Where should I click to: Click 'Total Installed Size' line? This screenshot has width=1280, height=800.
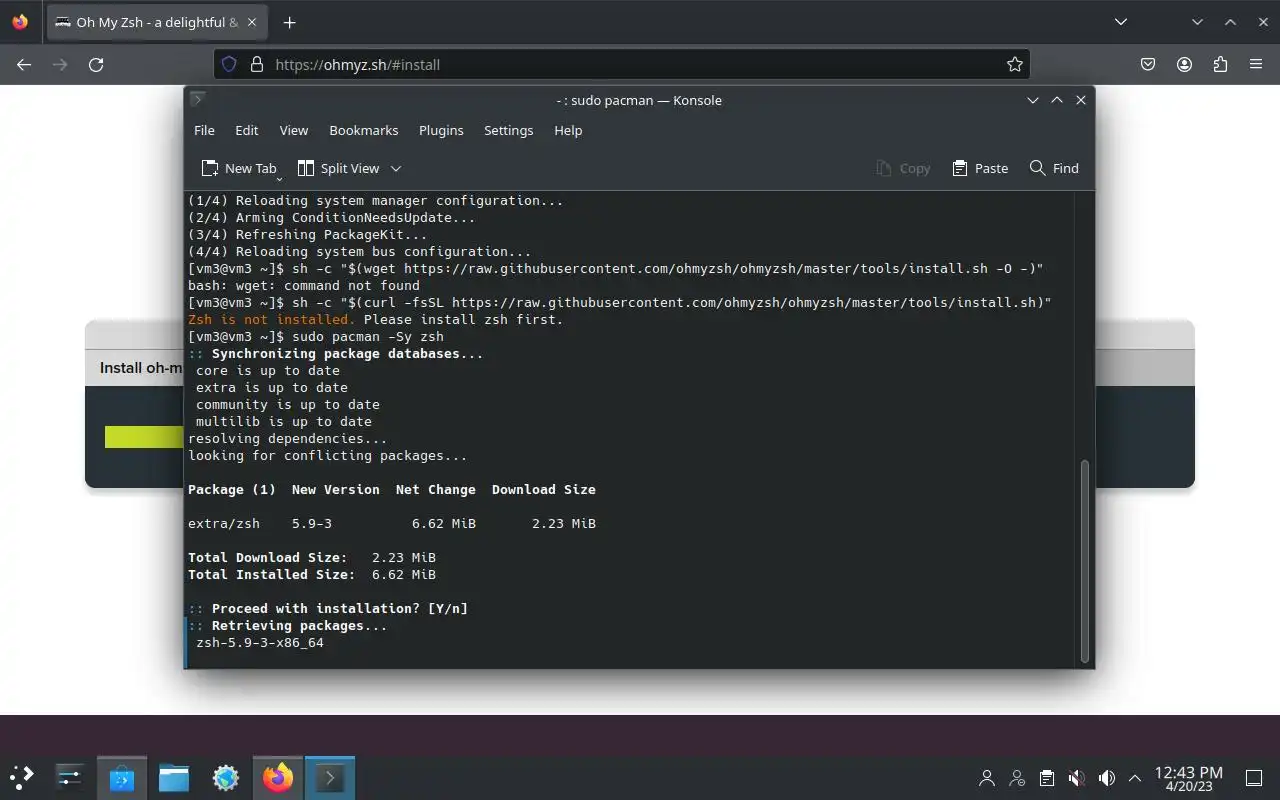(x=312, y=574)
